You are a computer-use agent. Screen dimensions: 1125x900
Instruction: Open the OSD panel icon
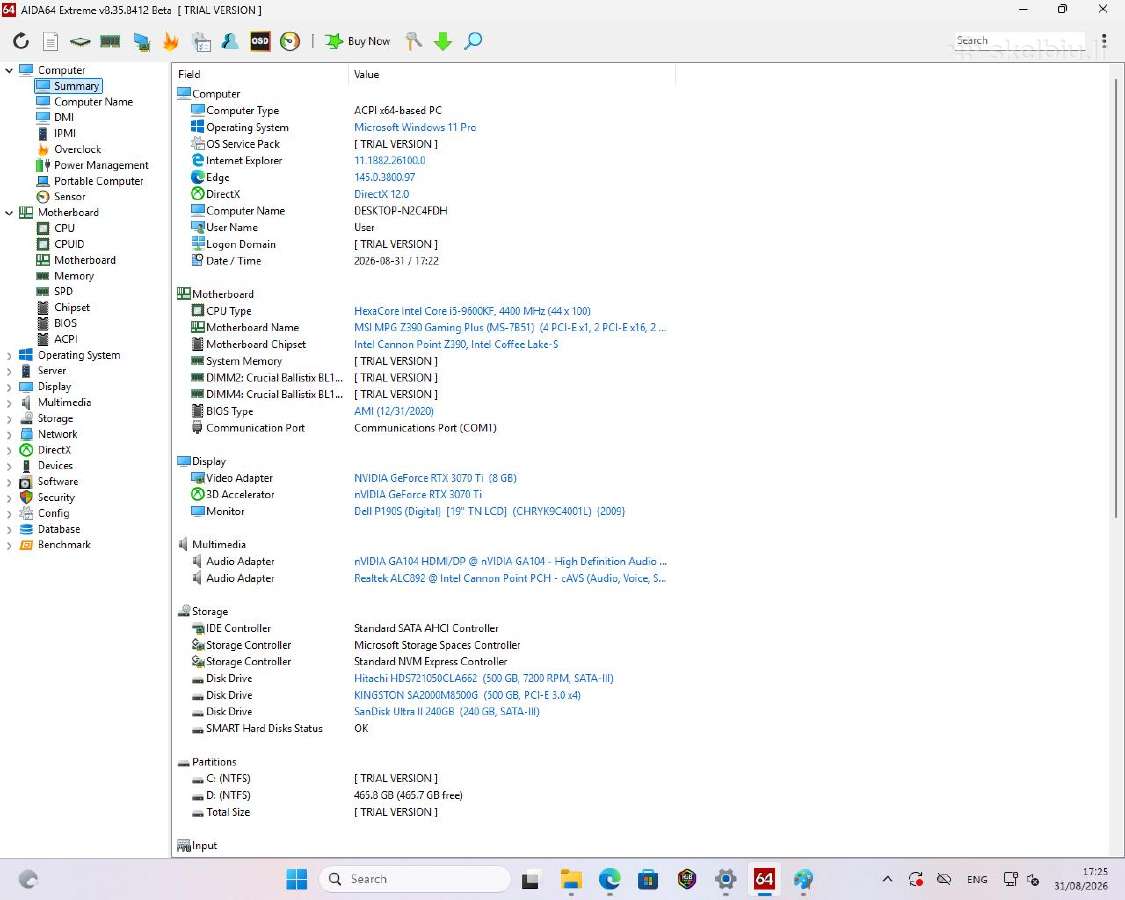click(260, 41)
